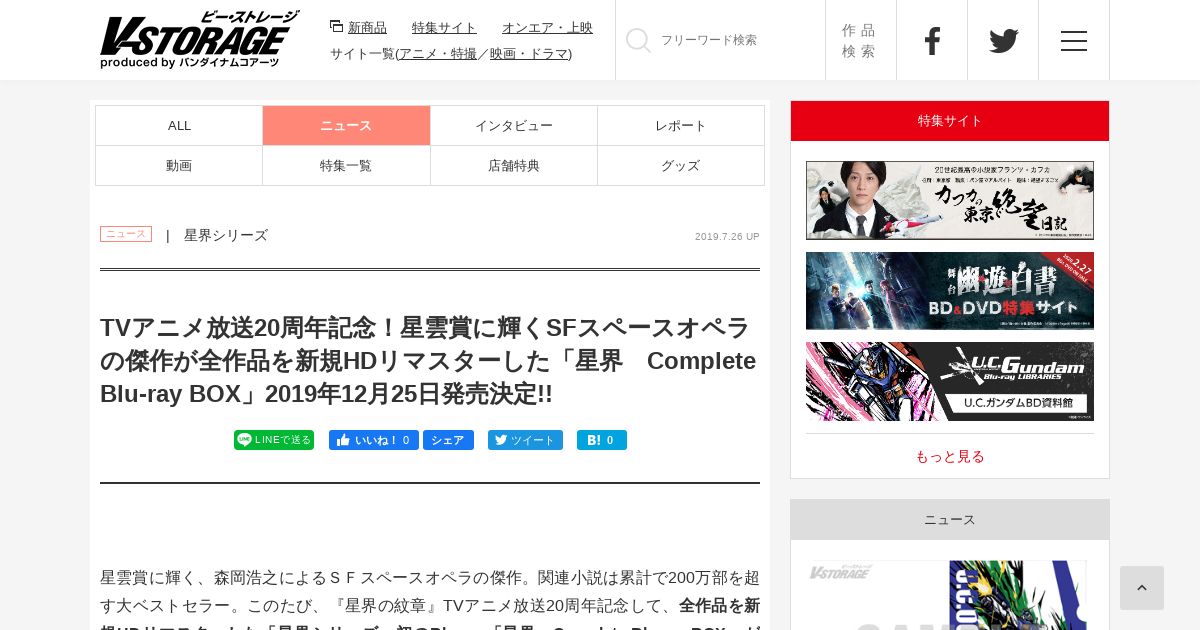Open the 映画・ドラマ site list
Viewport: 1200px width, 630px height.
529,53
